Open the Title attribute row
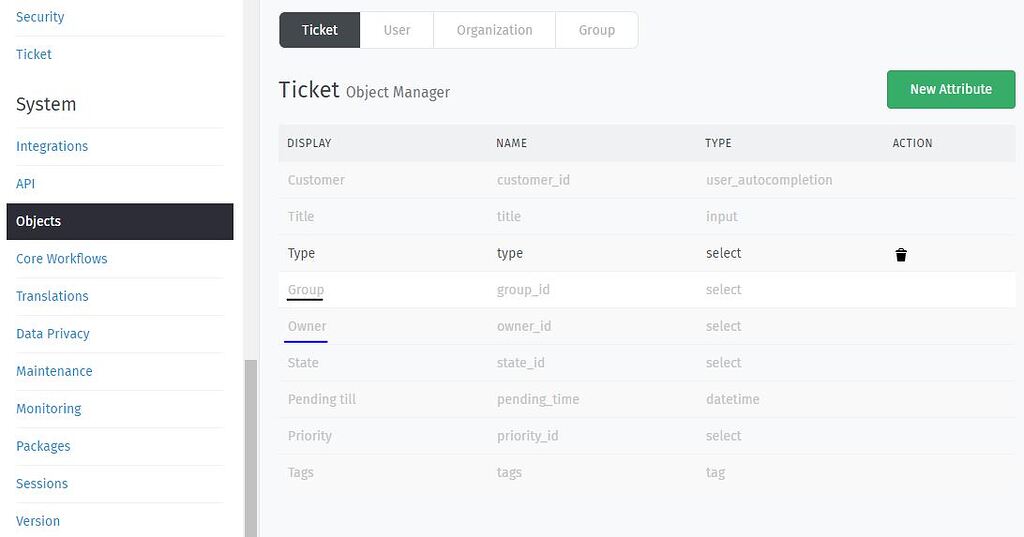The width and height of the screenshot is (1024, 537). coord(647,217)
